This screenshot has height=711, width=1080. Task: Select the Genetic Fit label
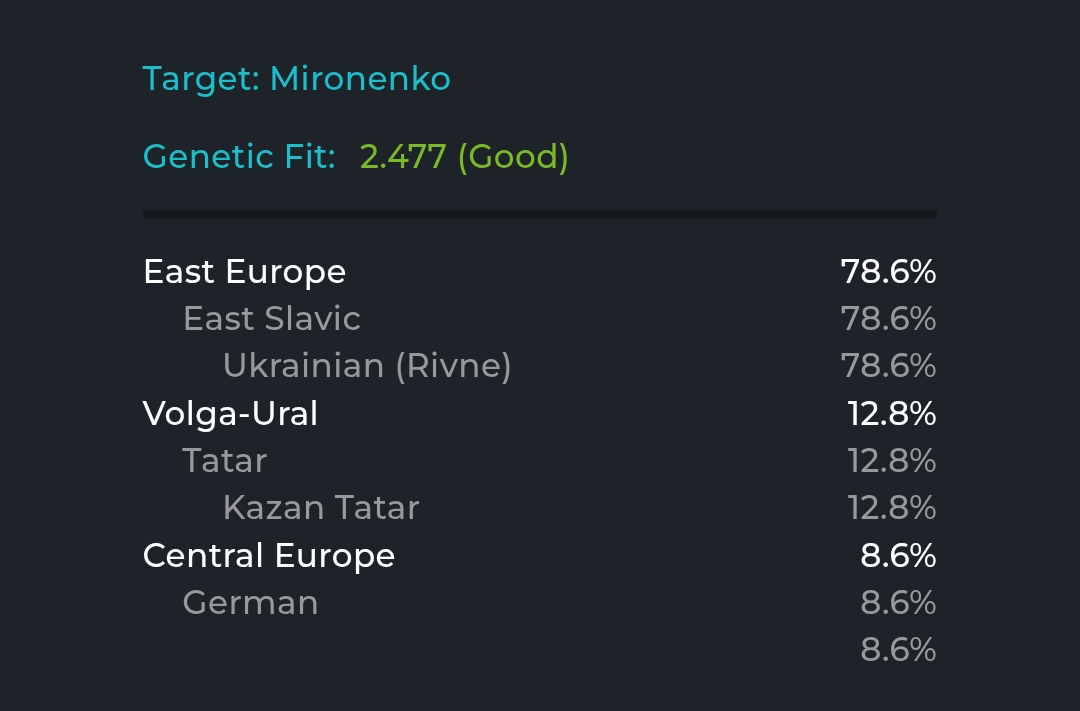coord(239,156)
